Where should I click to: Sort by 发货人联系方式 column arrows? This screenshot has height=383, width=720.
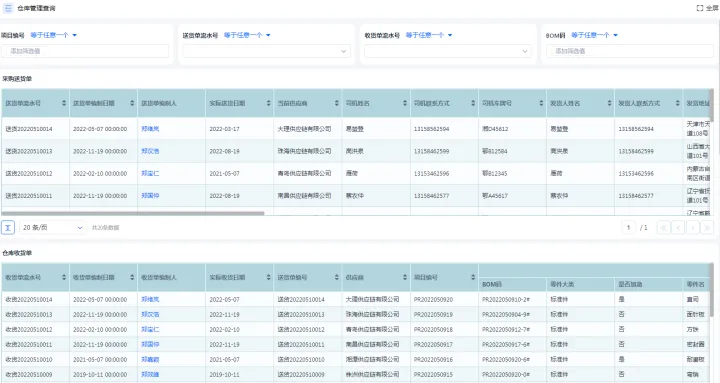pyautogui.click(x=678, y=103)
